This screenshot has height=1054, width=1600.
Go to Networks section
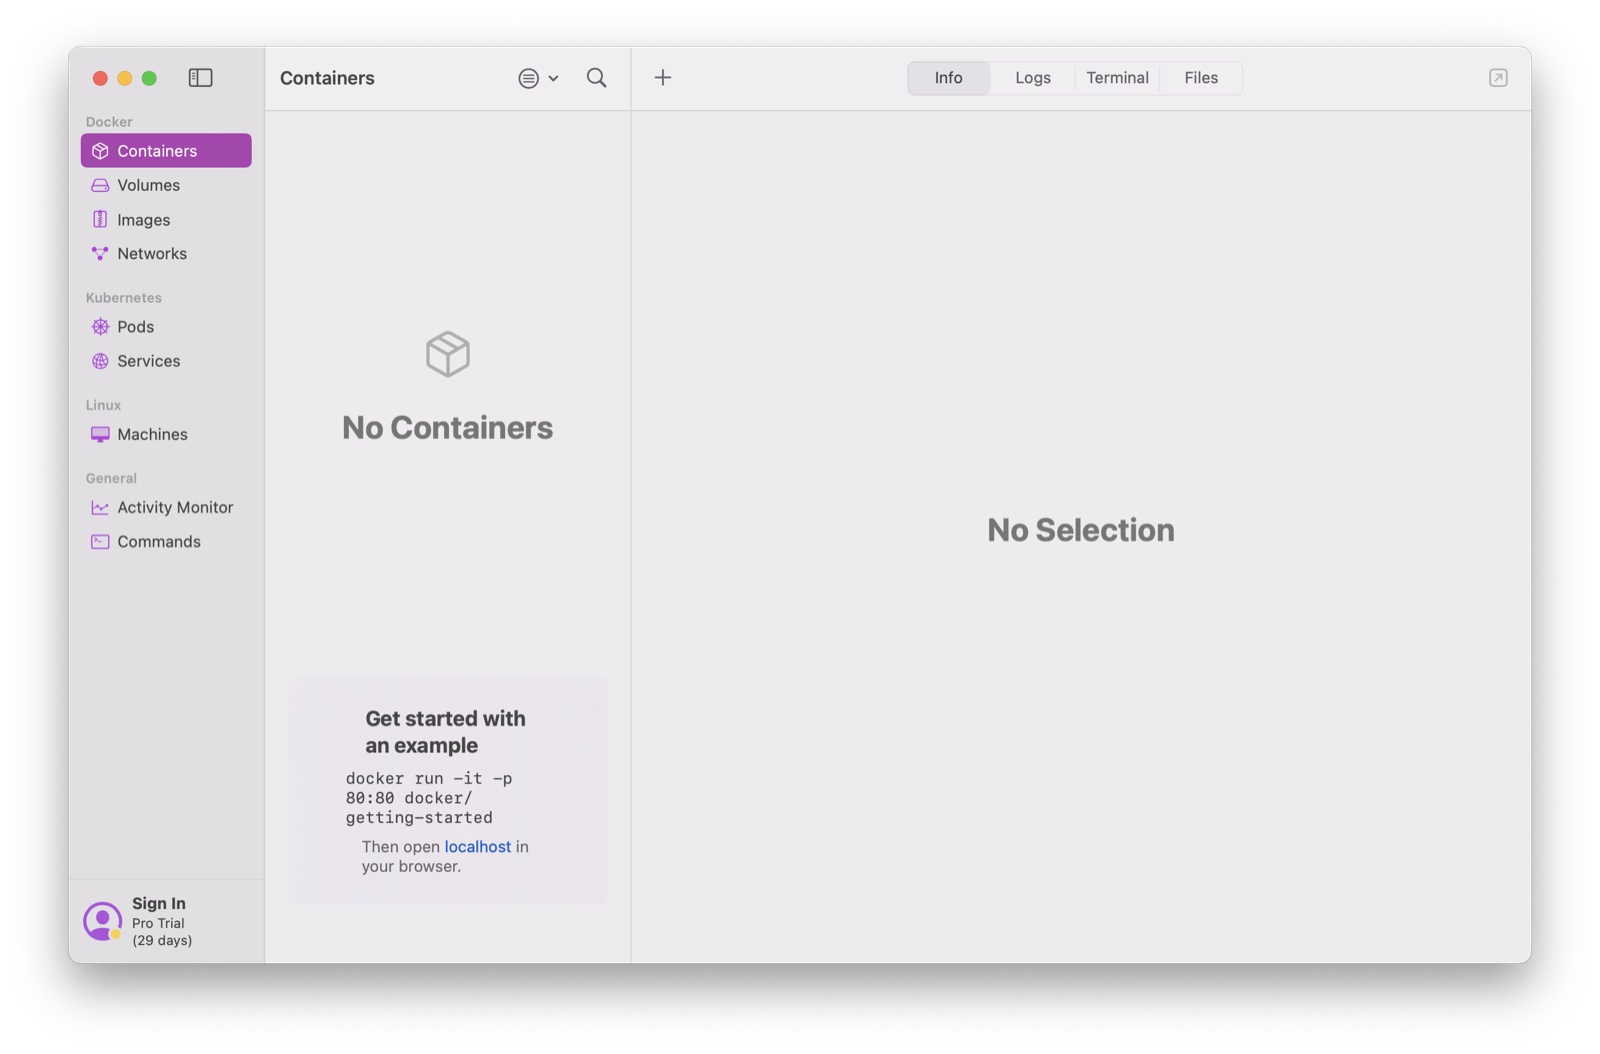point(166,254)
